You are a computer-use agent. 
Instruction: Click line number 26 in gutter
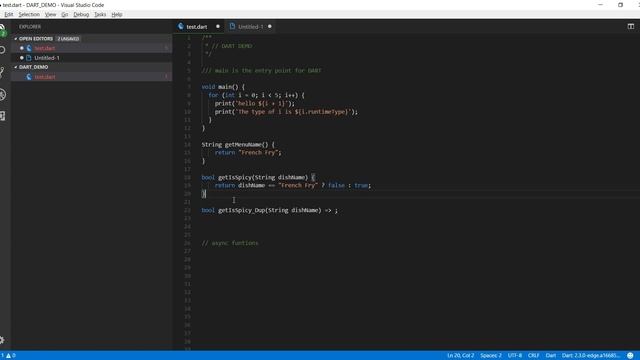click(187, 243)
